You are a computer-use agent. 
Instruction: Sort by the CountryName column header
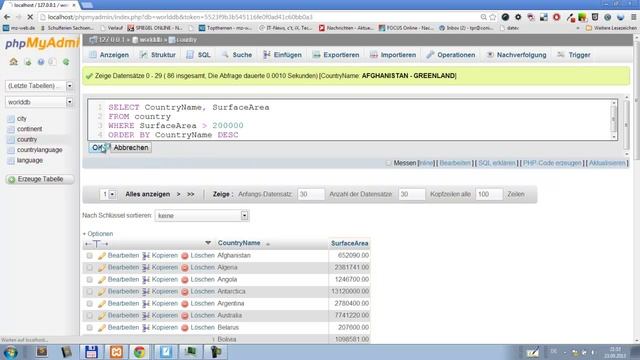click(x=239, y=243)
